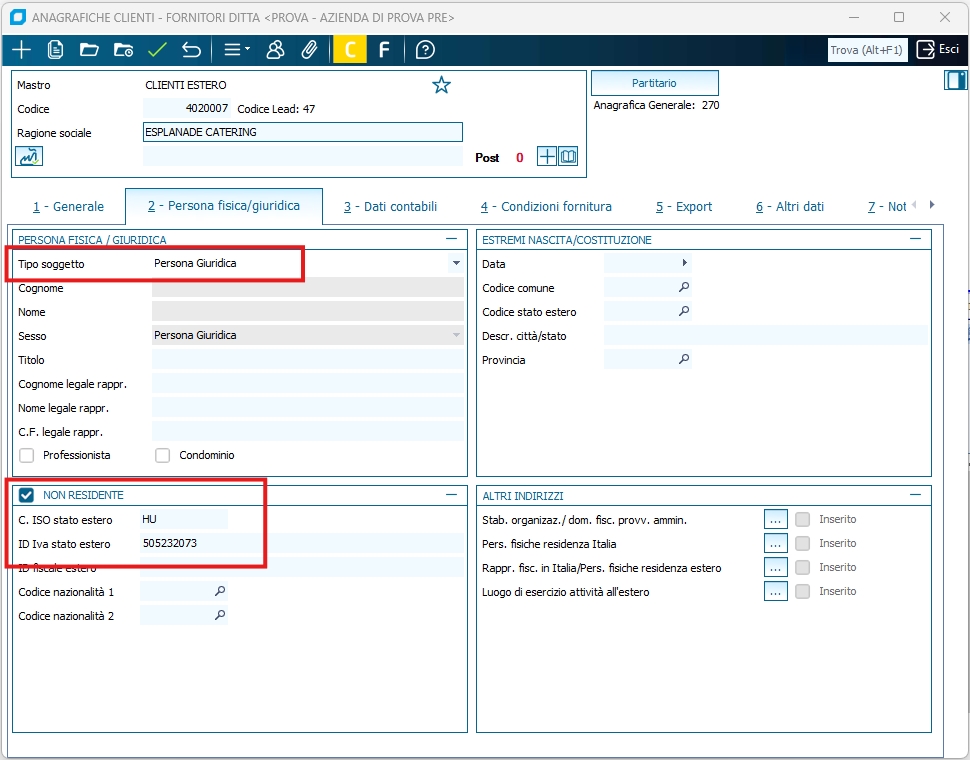Switch to the 3 - Dati contabili tab

[390, 207]
